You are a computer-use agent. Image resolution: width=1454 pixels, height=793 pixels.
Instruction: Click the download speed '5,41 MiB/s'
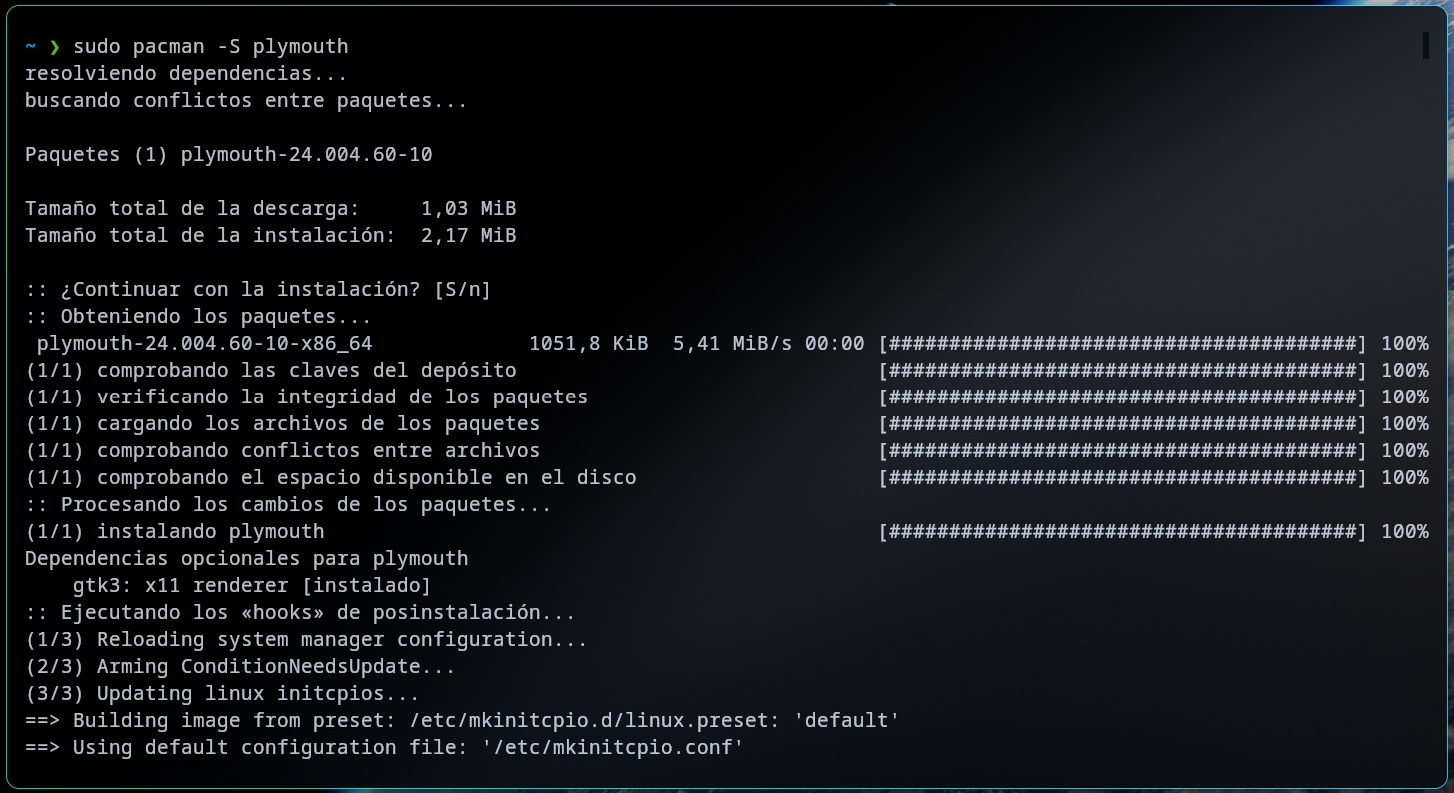pyautogui.click(x=732, y=343)
